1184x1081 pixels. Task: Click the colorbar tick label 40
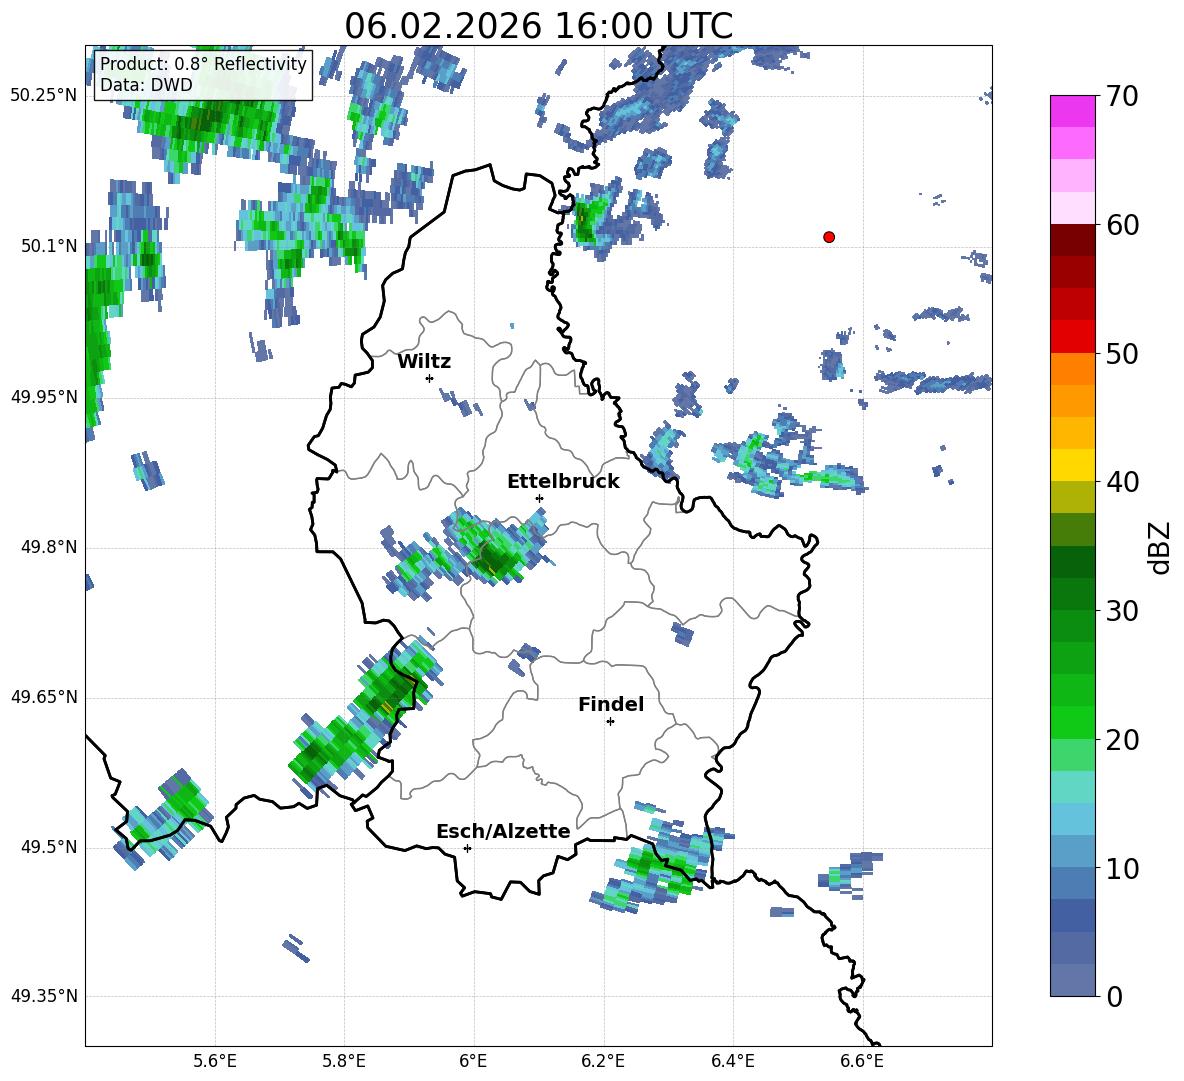click(x=1121, y=482)
